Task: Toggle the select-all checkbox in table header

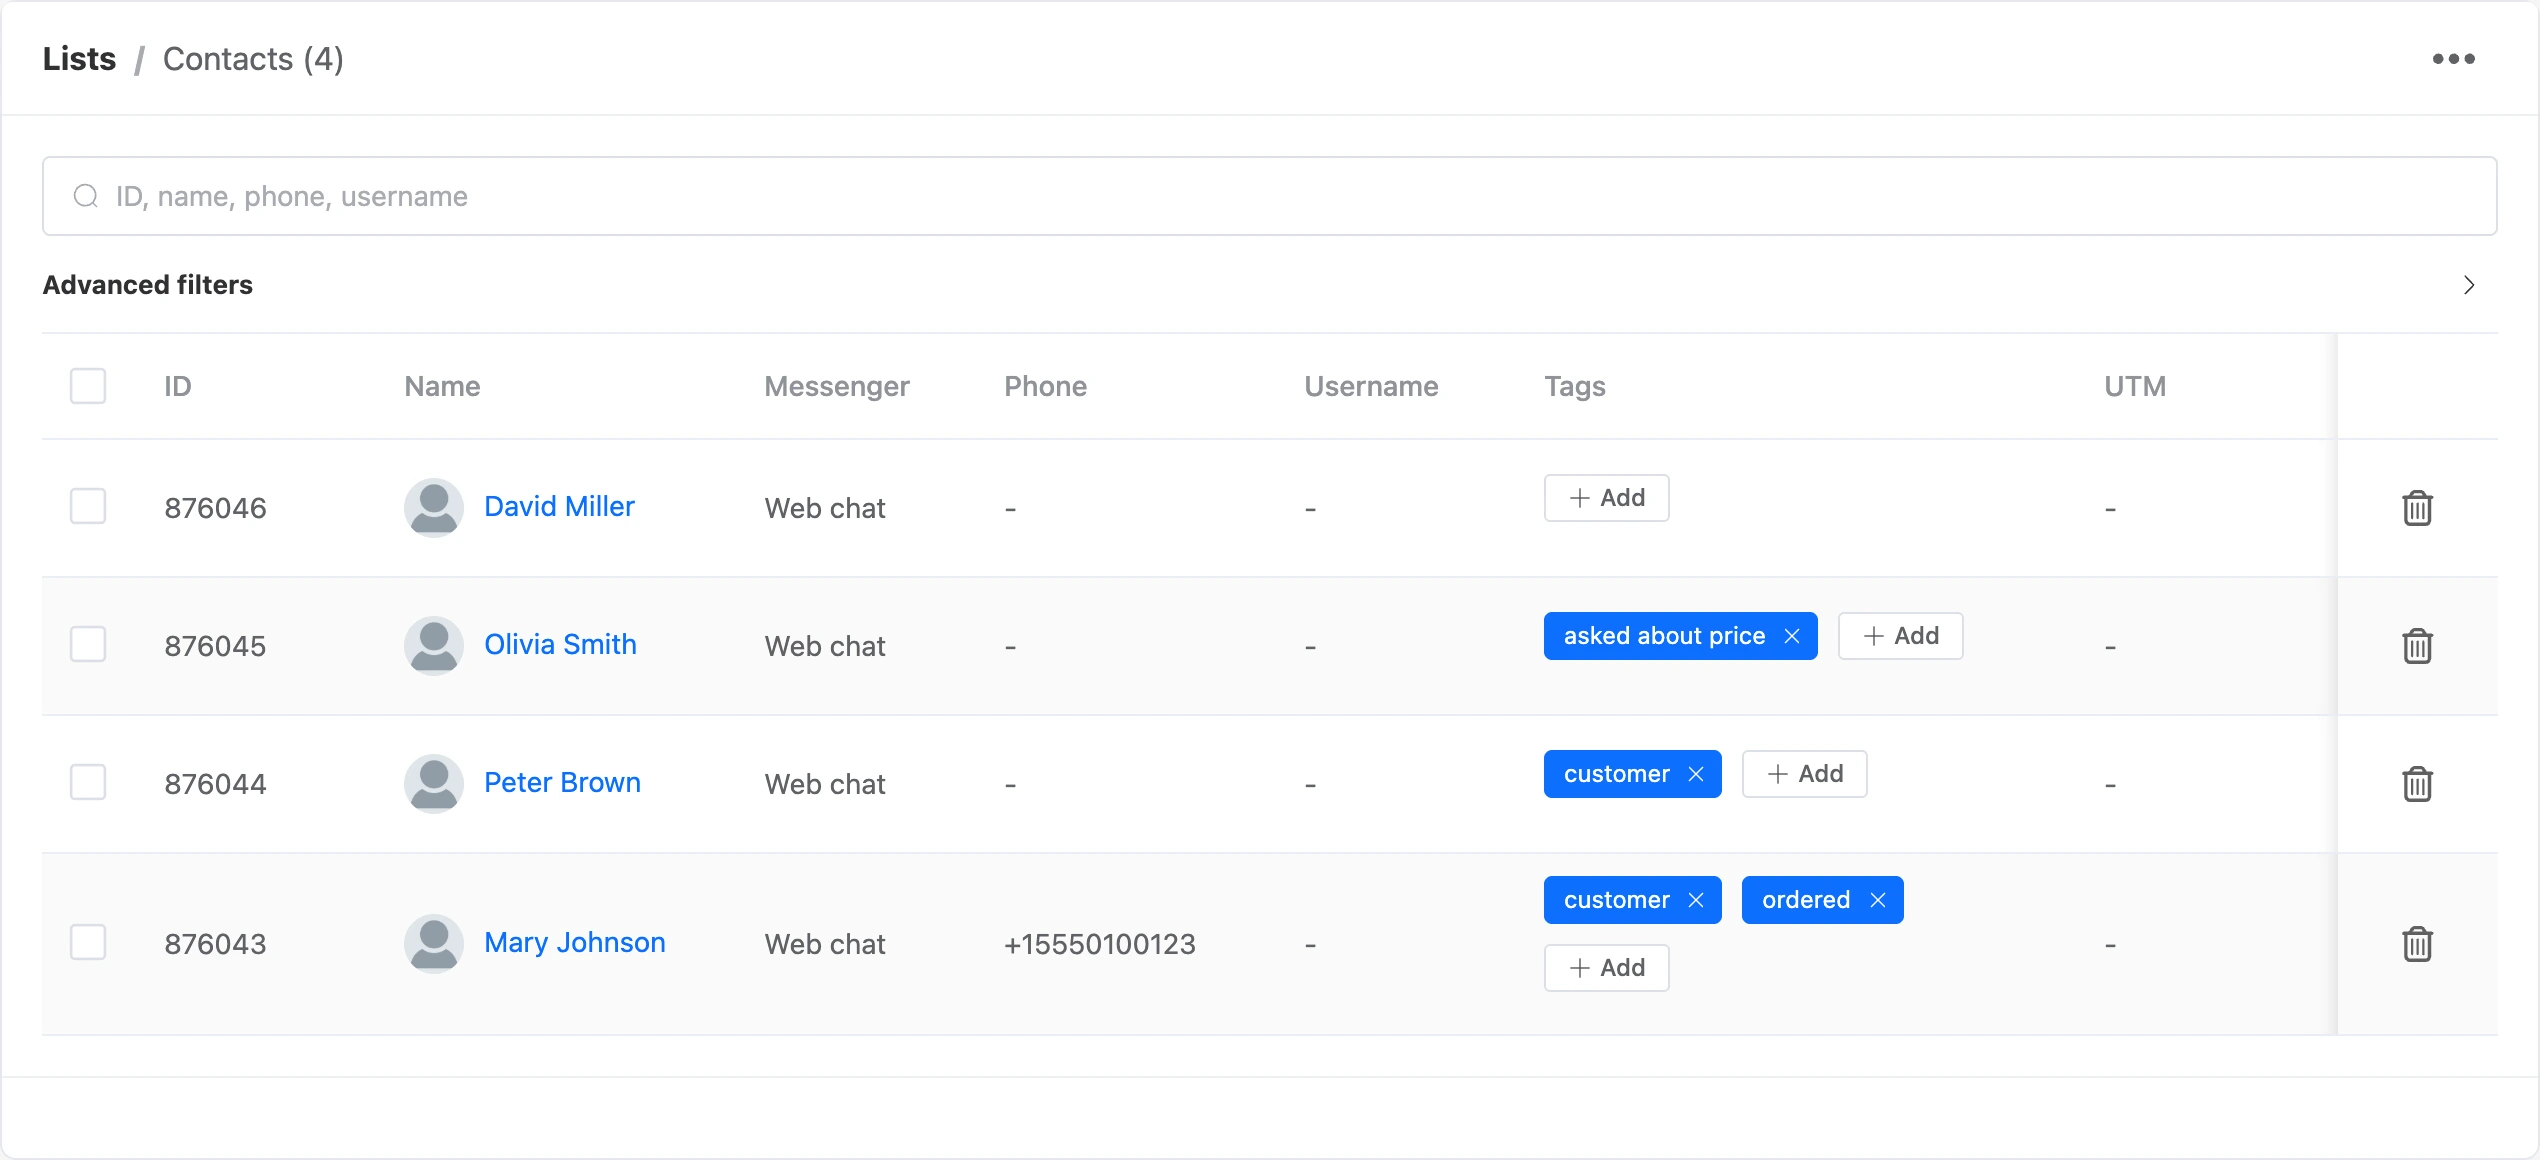Action: 88,386
